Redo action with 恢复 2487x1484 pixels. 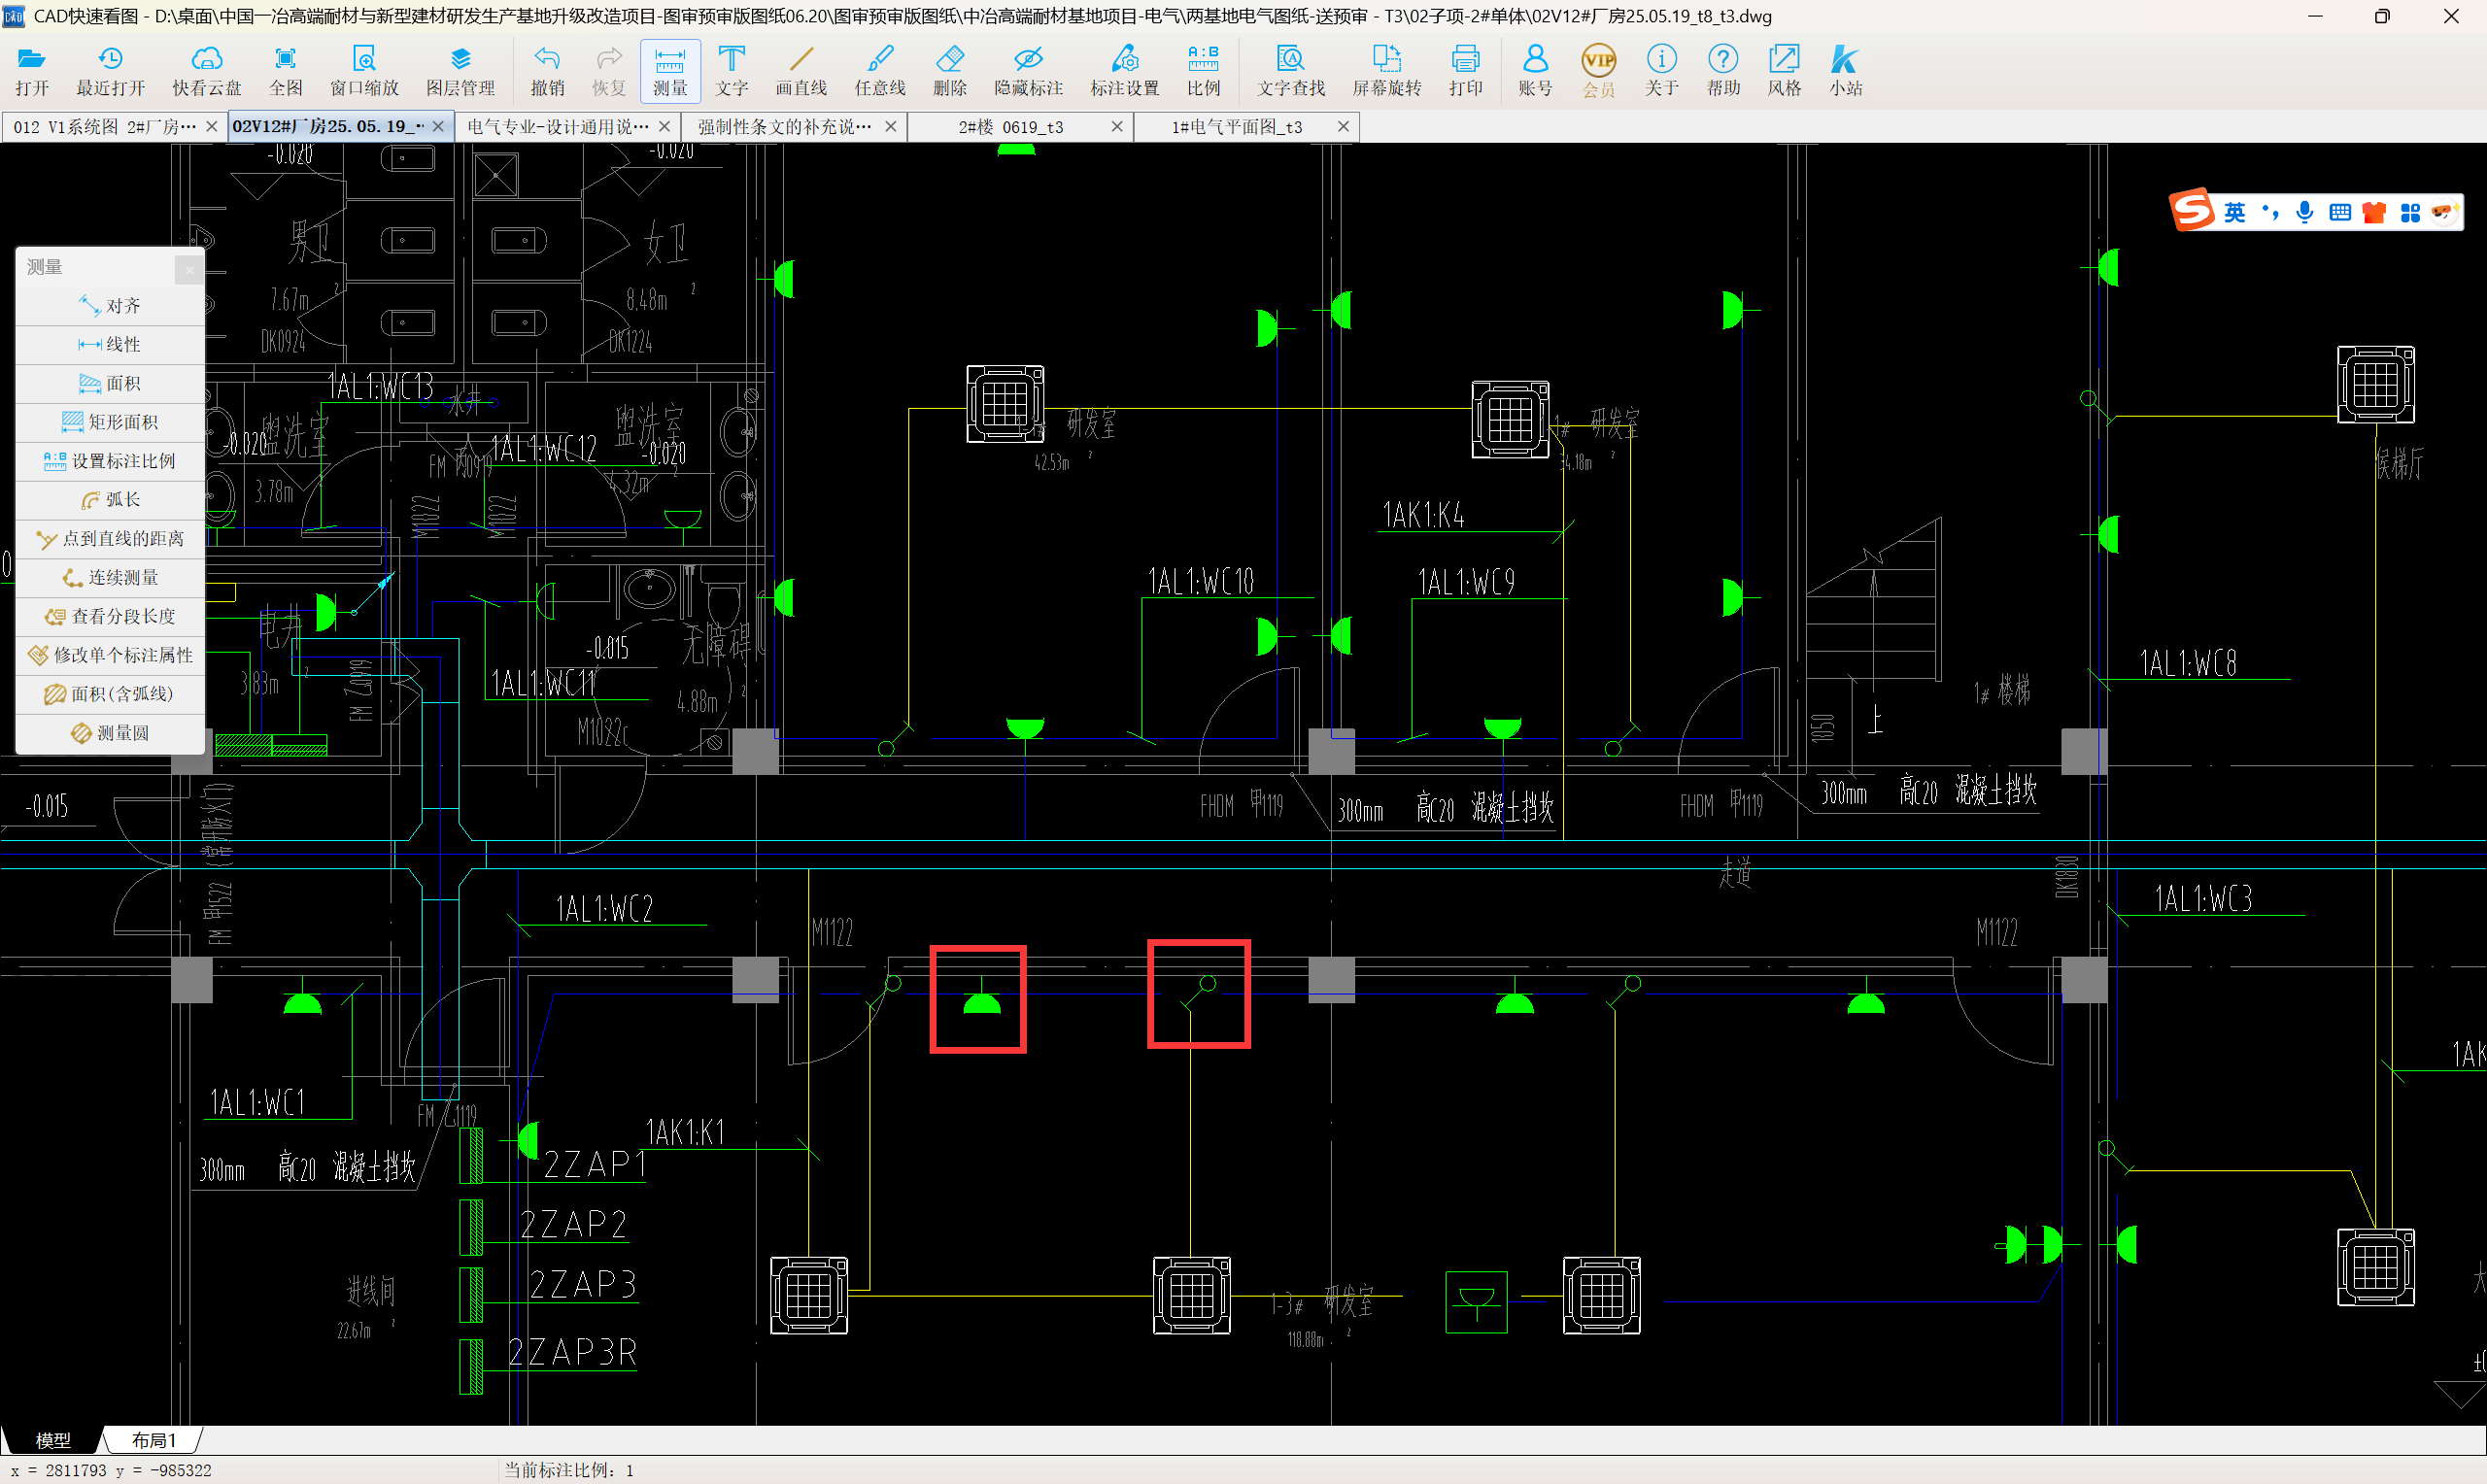[x=608, y=72]
